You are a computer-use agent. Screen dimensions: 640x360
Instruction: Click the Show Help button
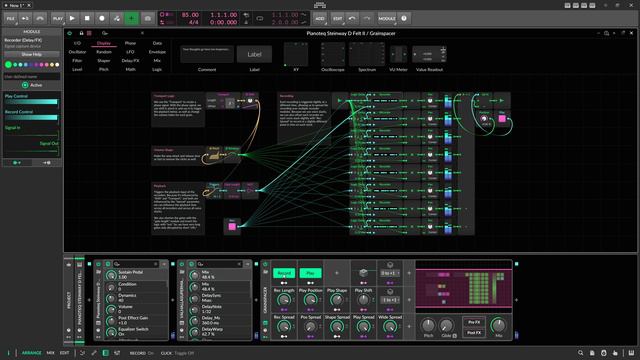pos(31,54)
